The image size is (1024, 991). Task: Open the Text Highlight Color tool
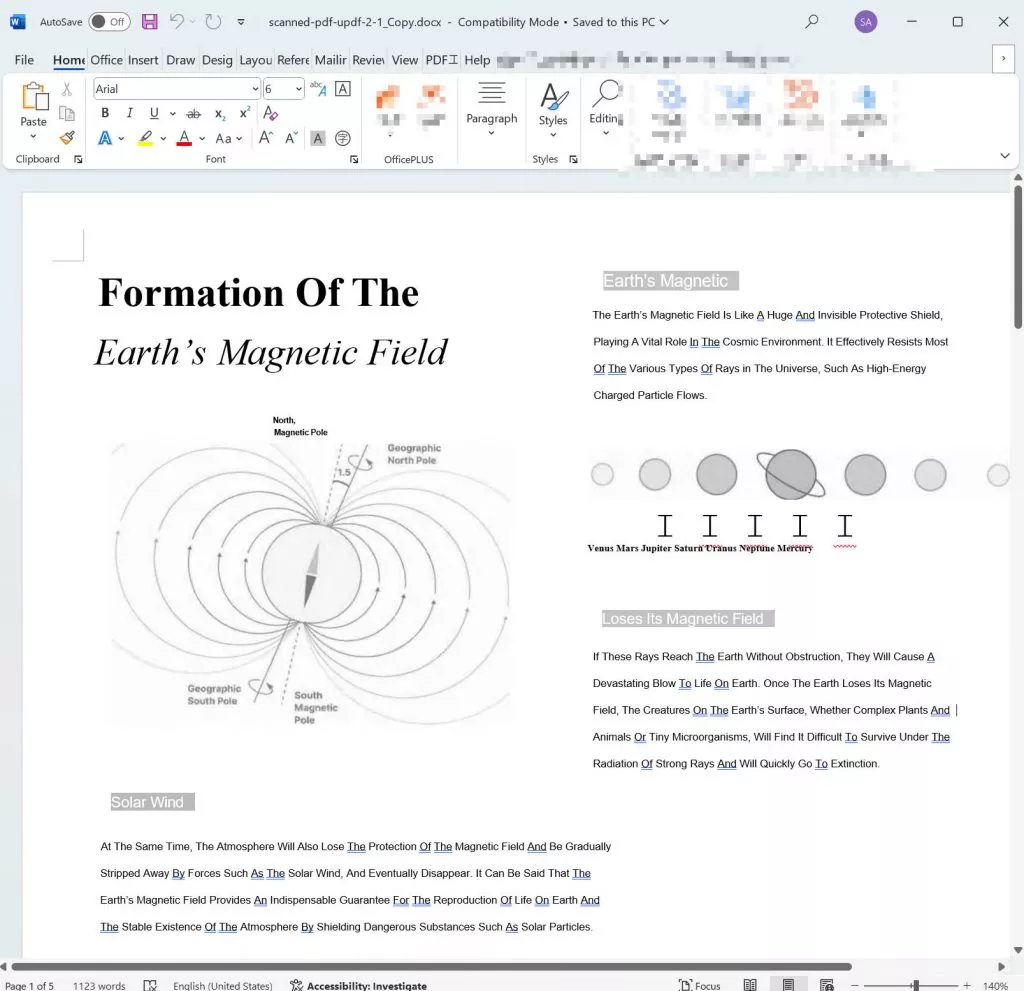(x=146, y=138)
